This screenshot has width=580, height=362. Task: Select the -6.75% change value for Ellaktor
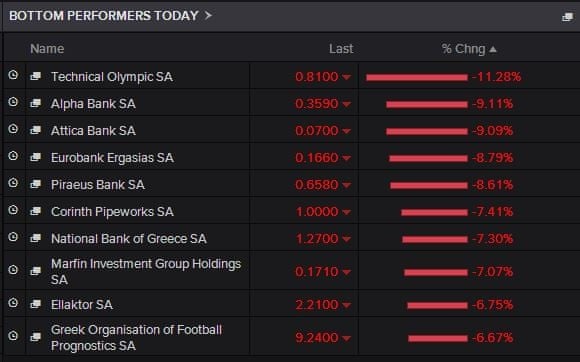pyautogui.click(x=492, y=305)
